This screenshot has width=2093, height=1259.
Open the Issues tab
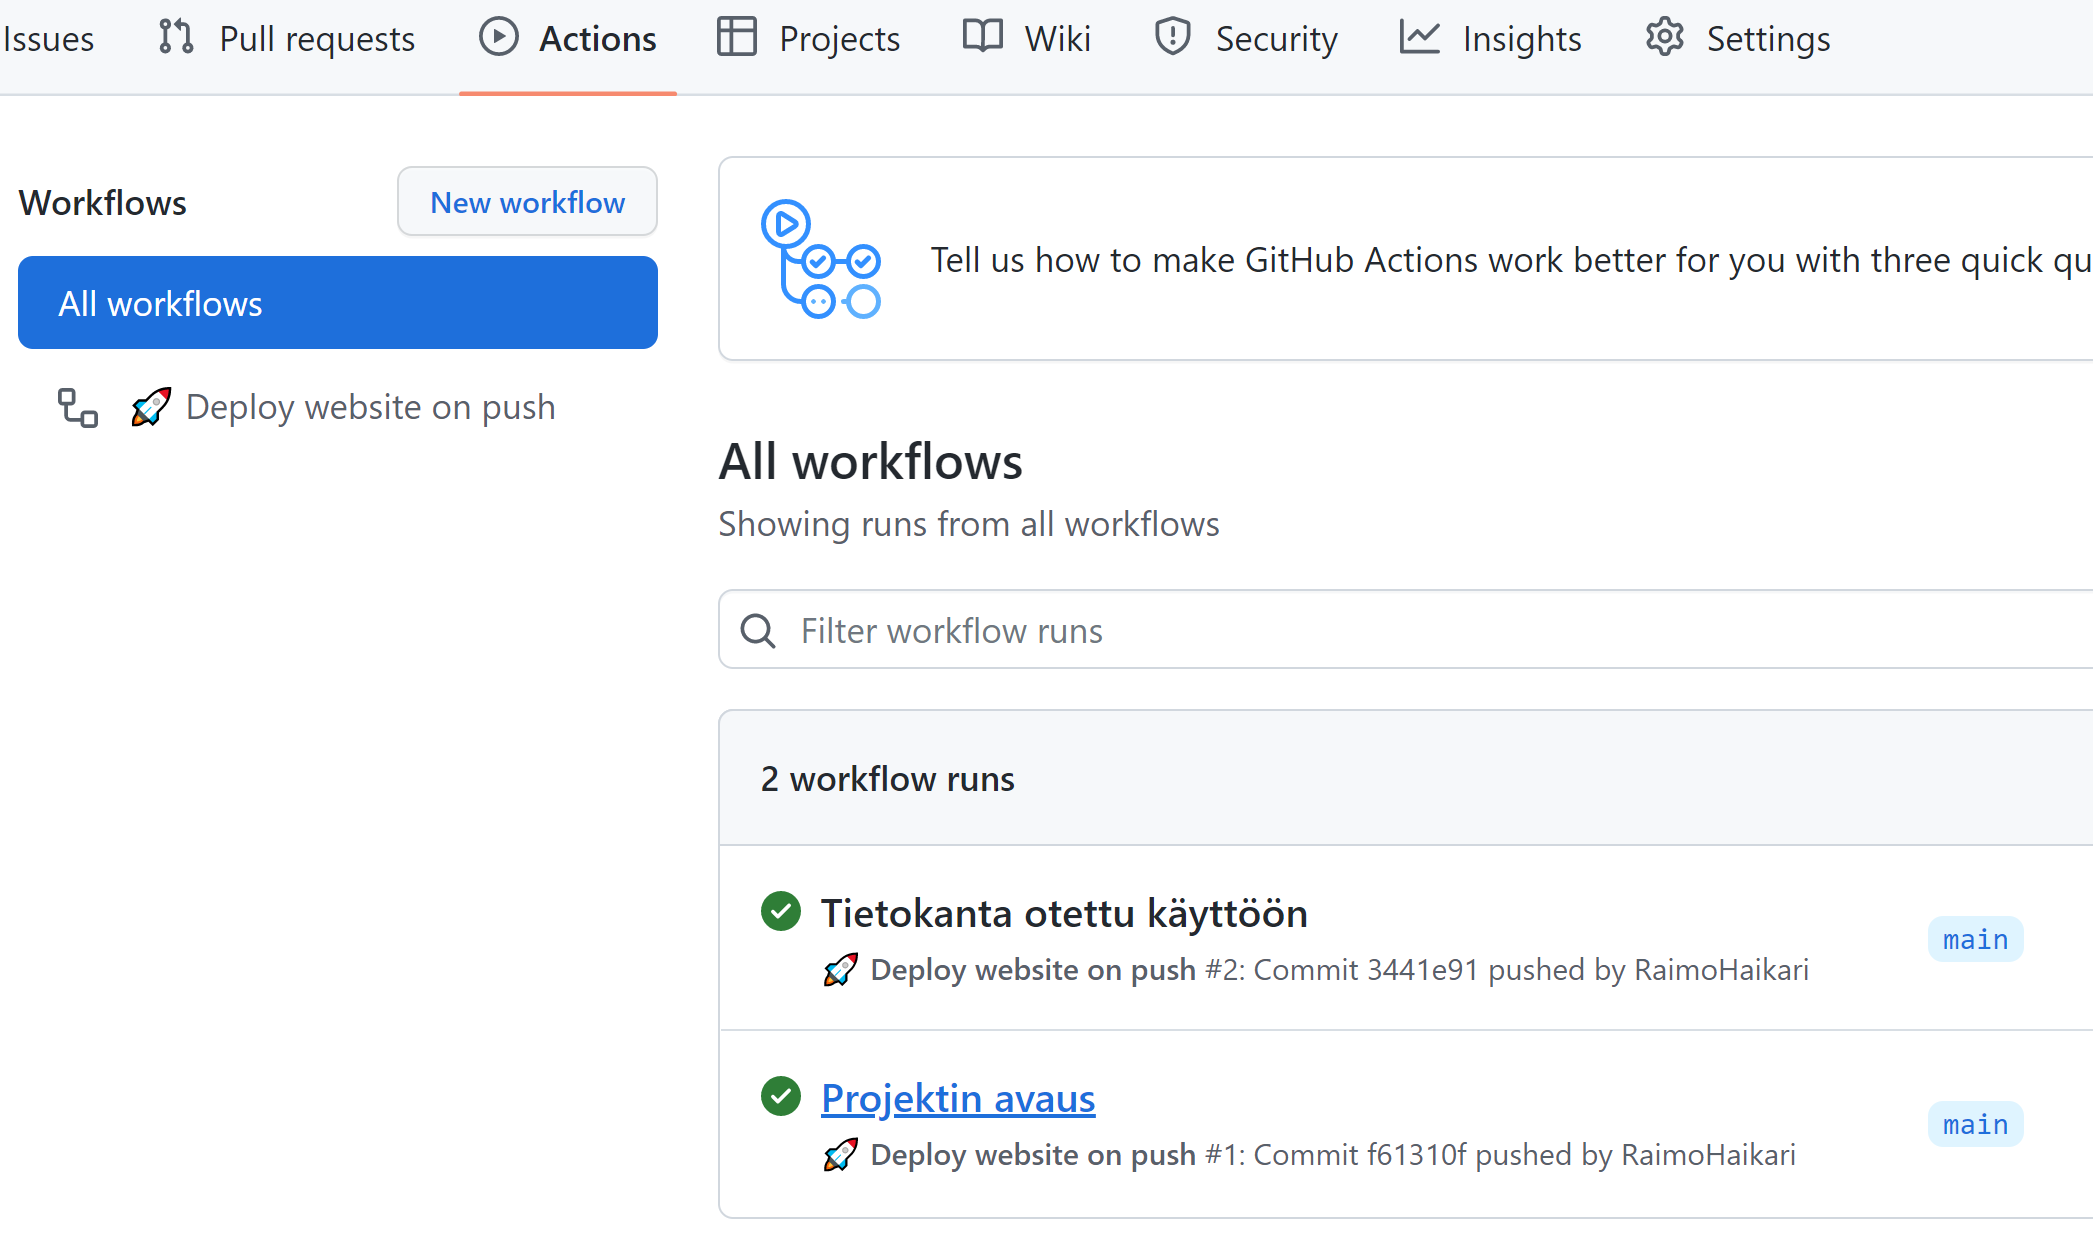[x=47, y=39]
